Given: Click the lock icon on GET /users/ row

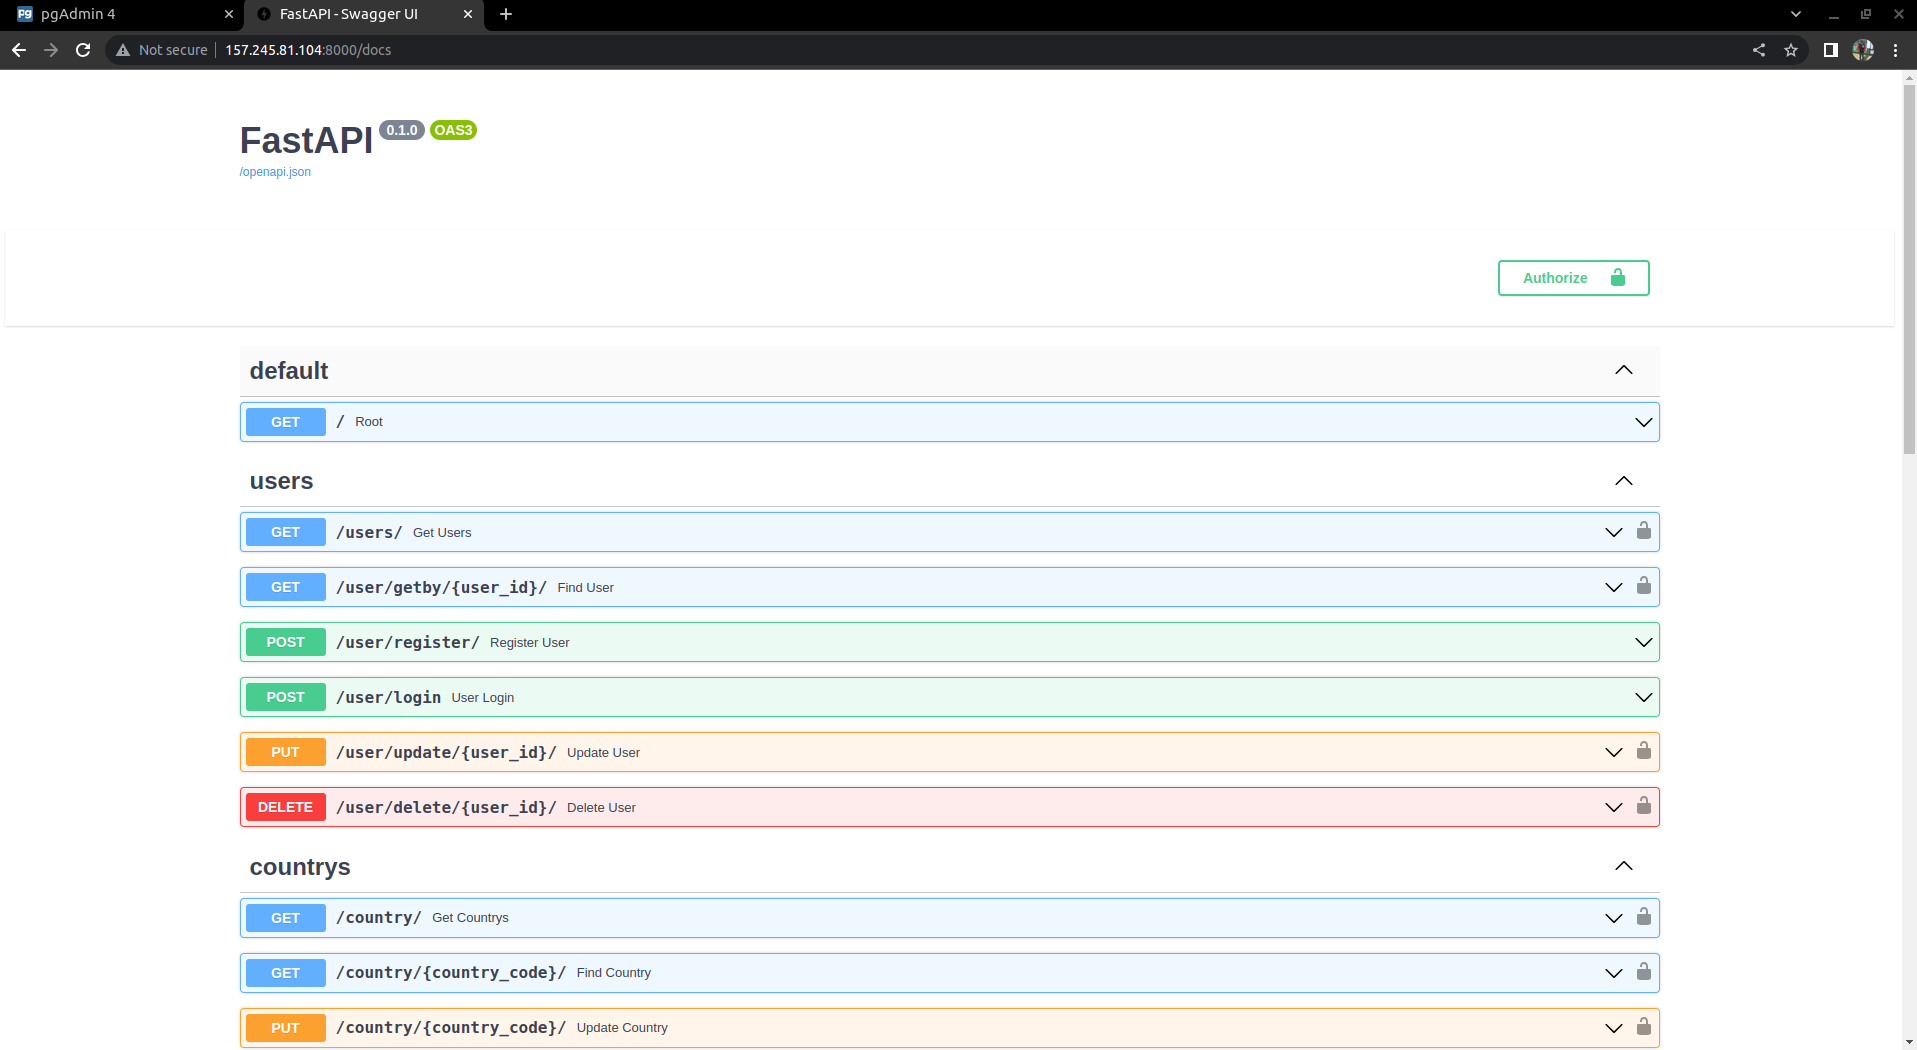Looking at the screenshot, I should pyautogui.click(x=1643, y=531).
